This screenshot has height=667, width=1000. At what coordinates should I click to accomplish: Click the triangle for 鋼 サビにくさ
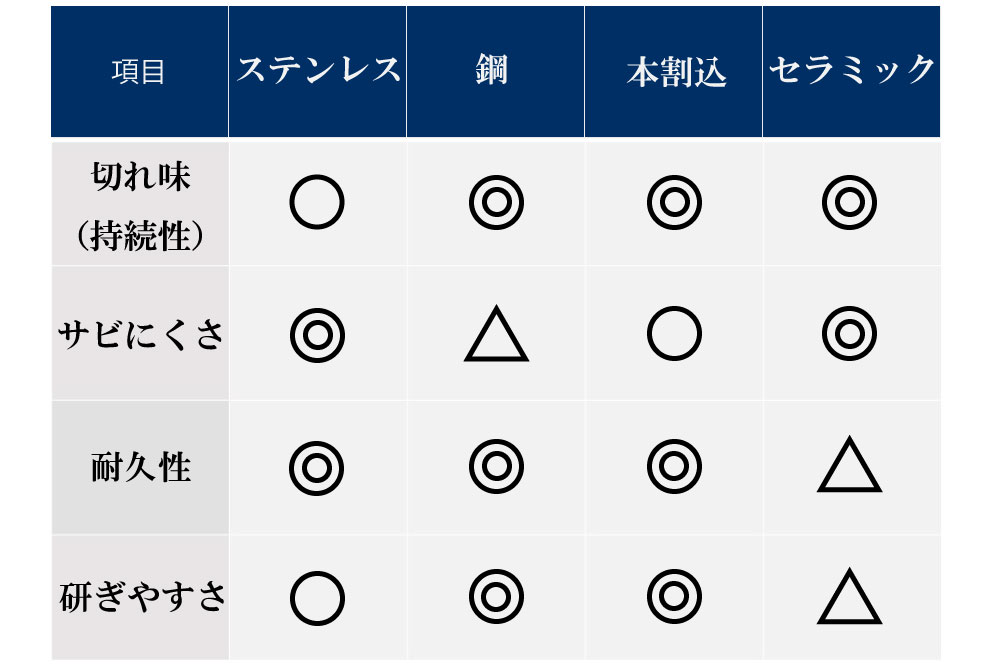tap(496, 336)
